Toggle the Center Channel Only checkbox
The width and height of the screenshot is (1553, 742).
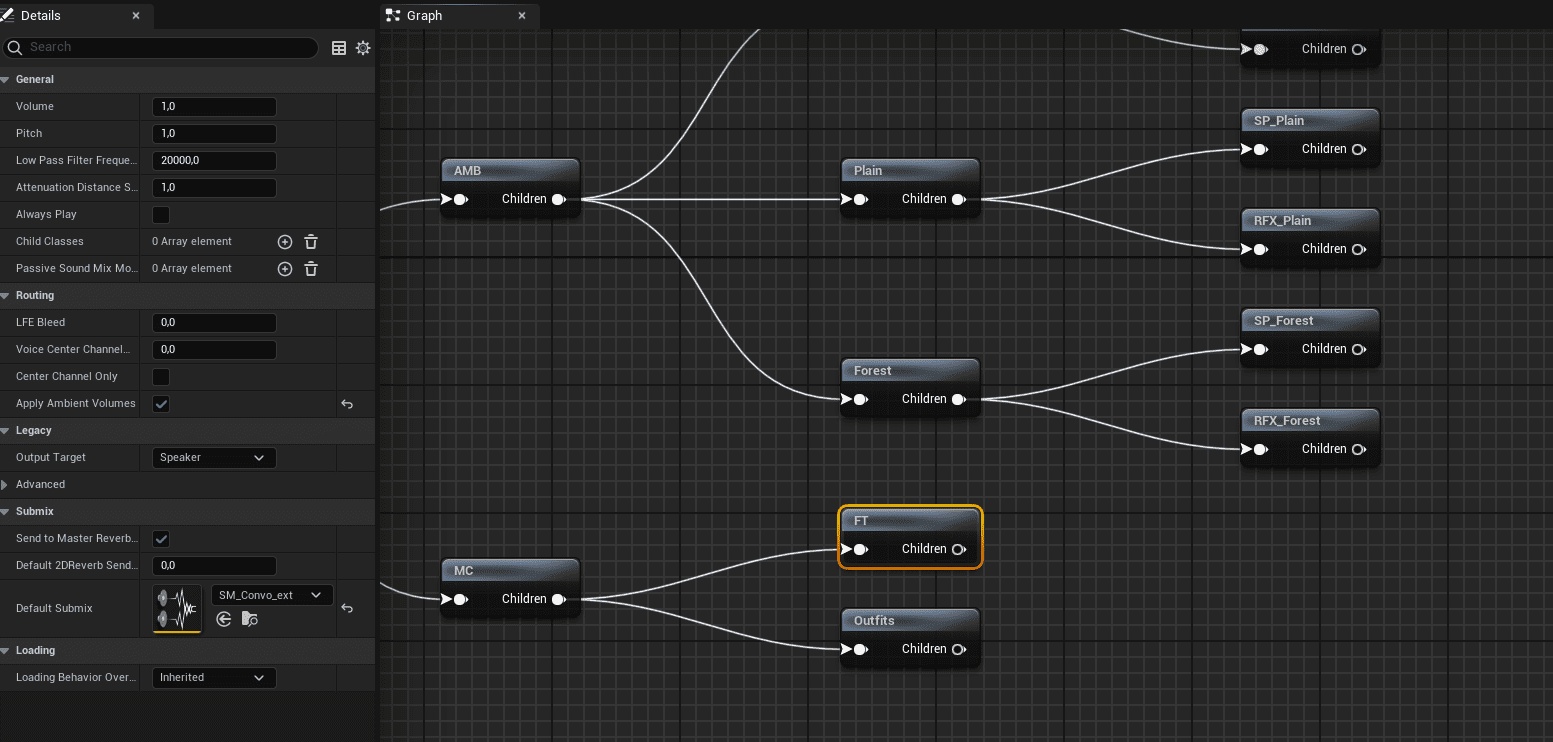click(x=161, y=377)
